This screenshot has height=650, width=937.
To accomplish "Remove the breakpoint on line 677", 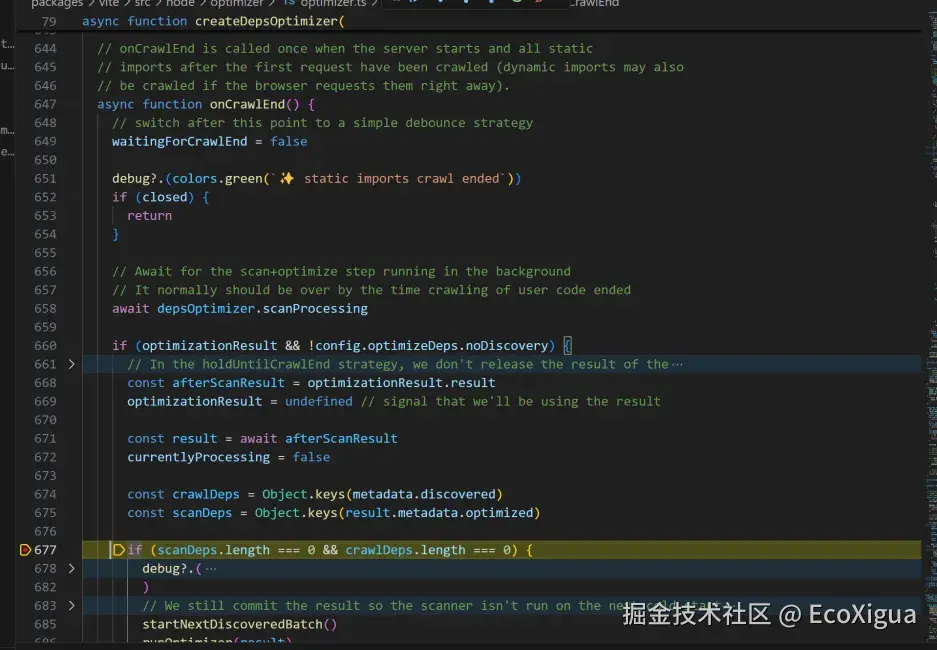I will (25, 550).
